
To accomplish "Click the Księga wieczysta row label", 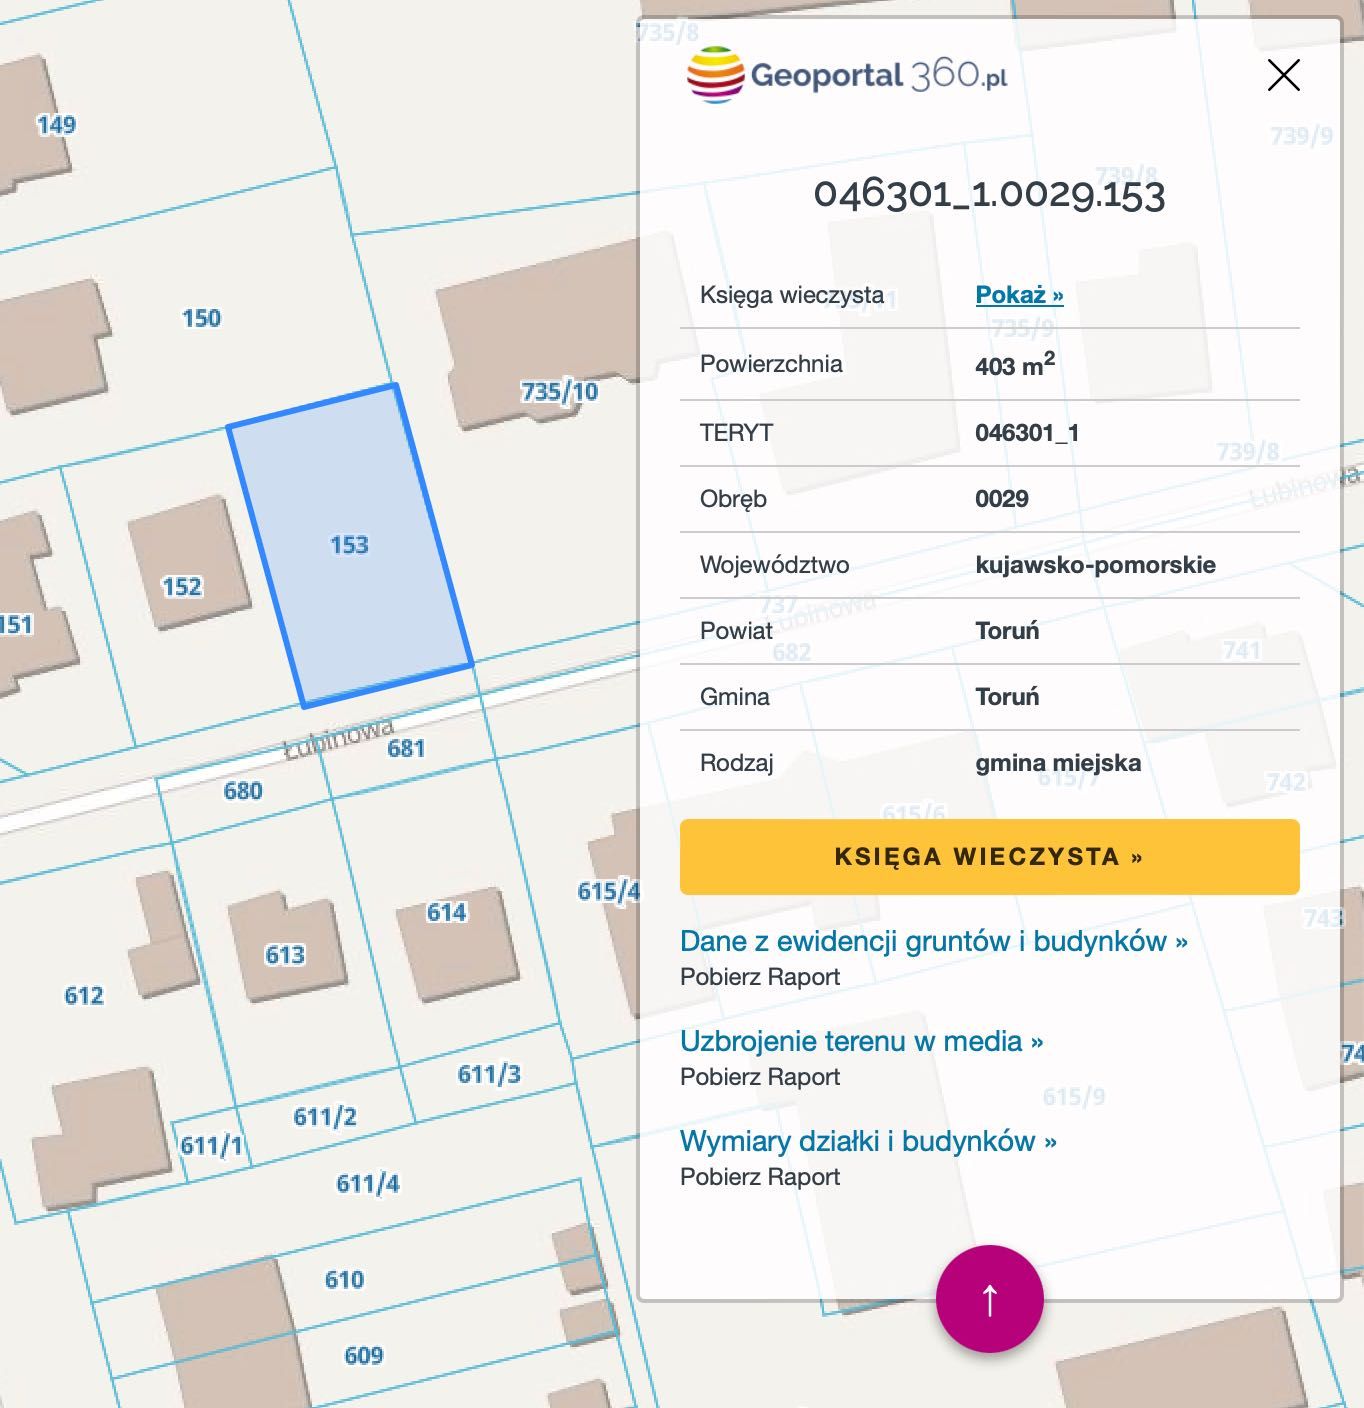I will 792,295.
